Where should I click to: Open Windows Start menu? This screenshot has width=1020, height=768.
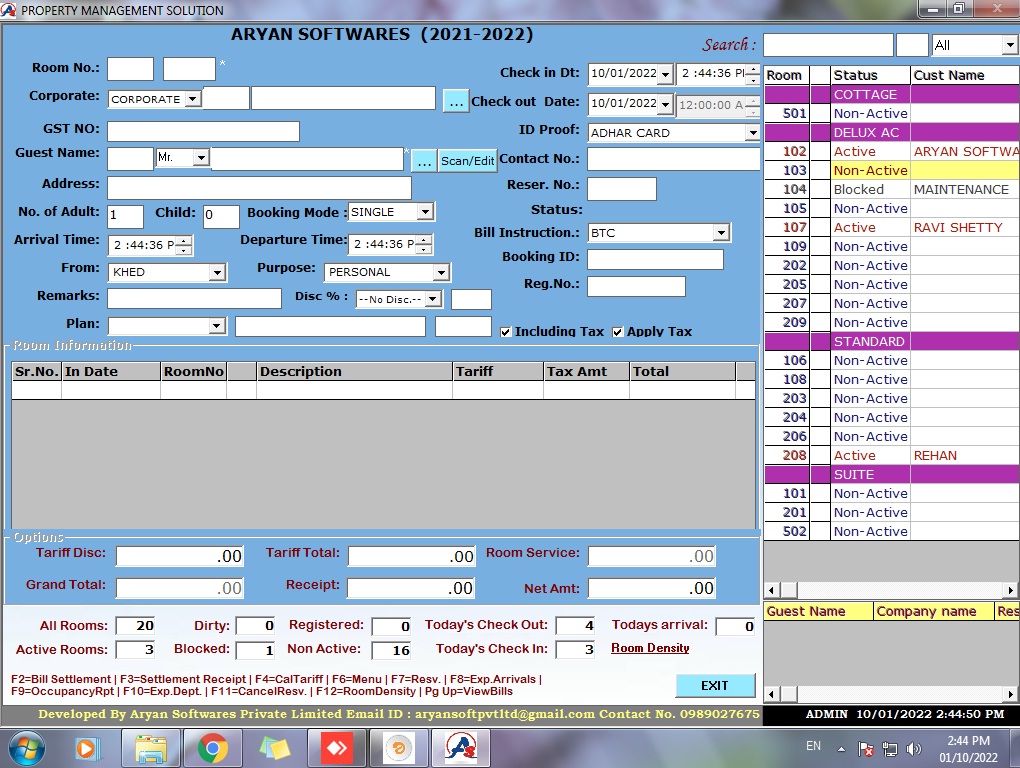(27, 748)
